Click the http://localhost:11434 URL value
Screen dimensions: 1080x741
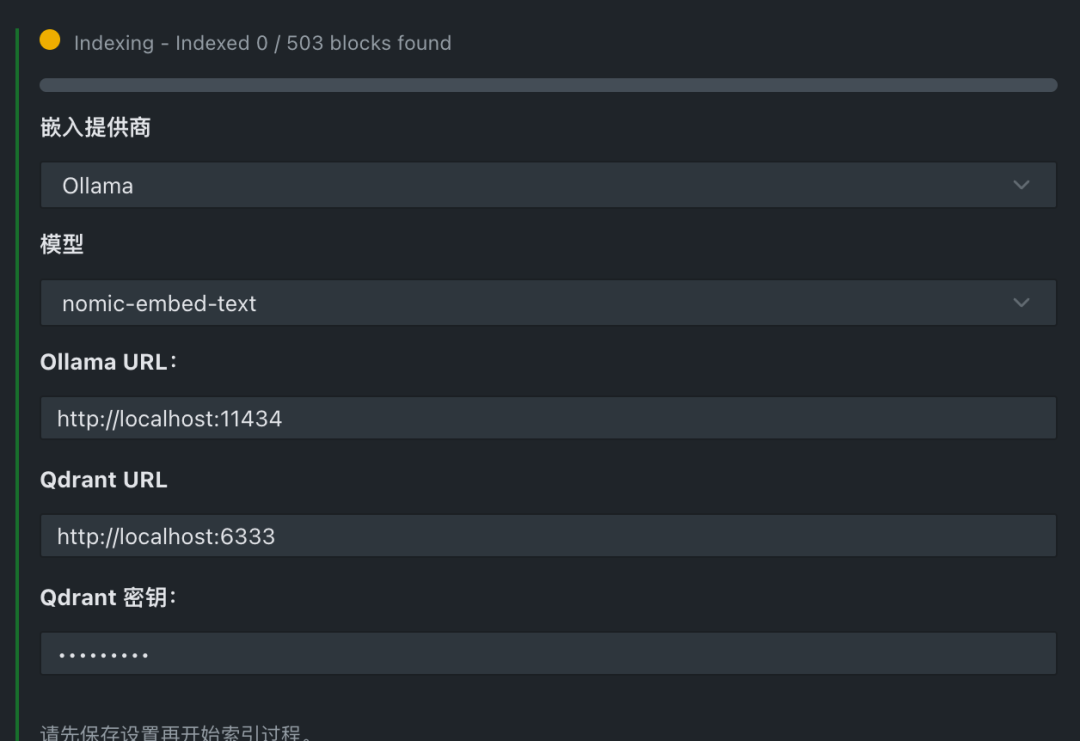coord(169,417)
